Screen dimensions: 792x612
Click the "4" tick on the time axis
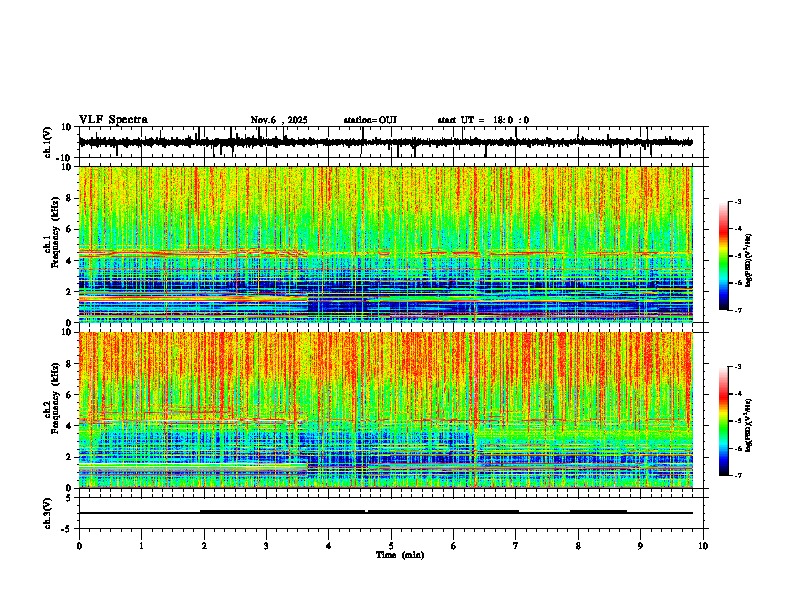[329, 546]
